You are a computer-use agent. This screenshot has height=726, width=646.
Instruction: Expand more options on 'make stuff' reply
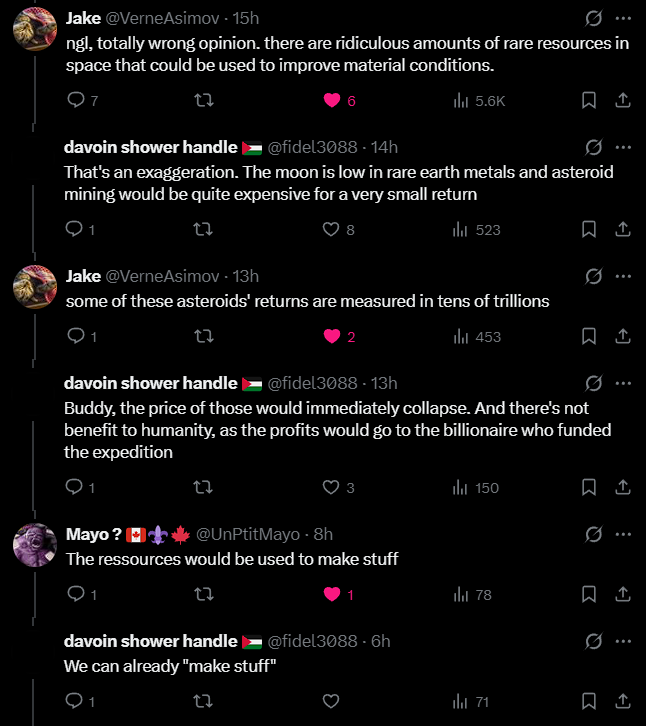(622, 641)
